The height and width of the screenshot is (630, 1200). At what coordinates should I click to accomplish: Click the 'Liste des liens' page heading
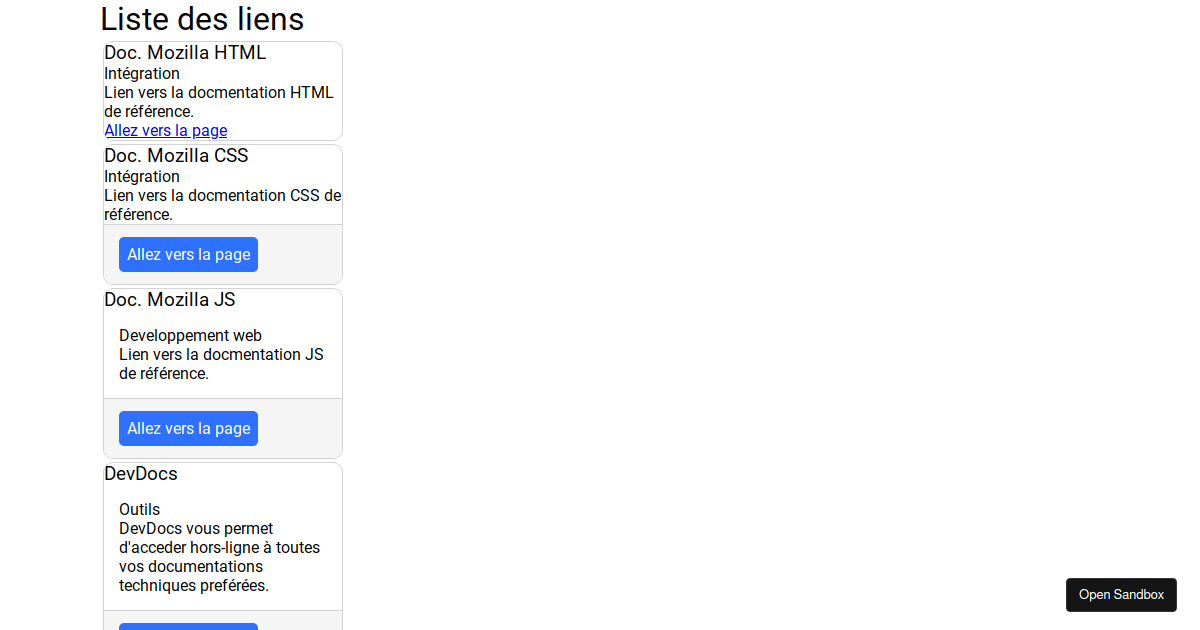click(202, 19)
